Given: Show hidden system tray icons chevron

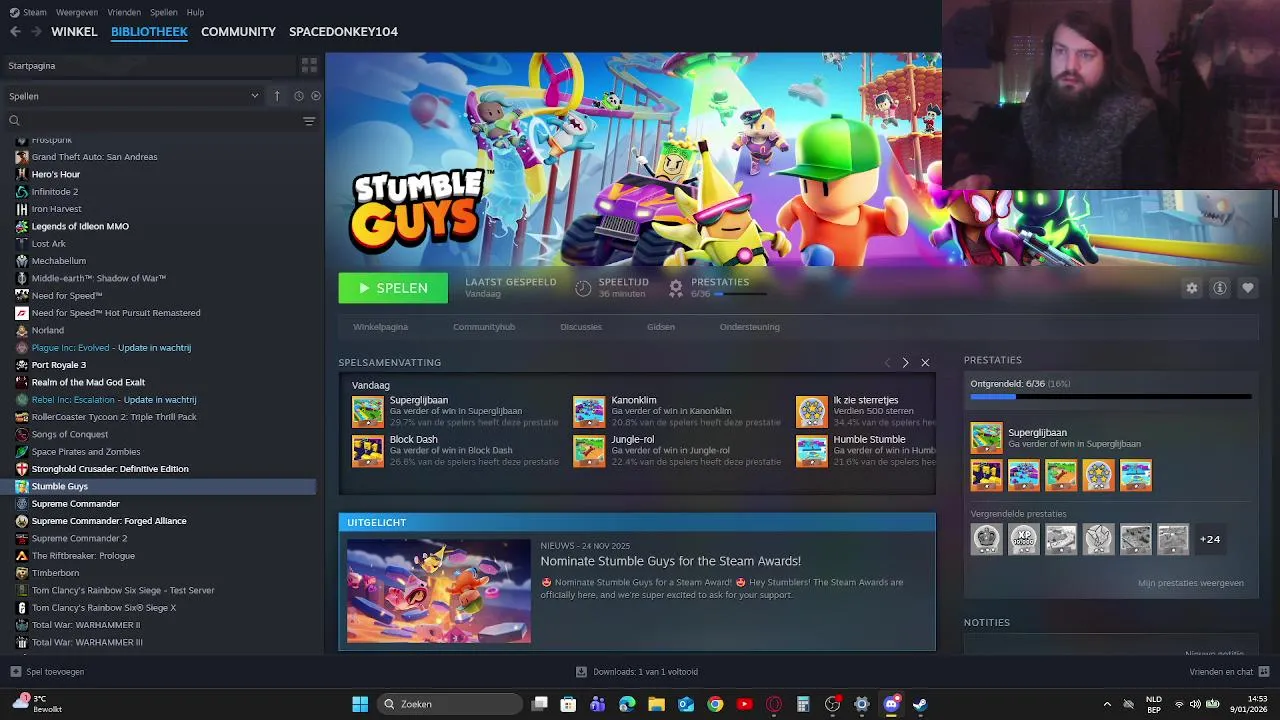Looking at the screenshot, I should [x=1106, y=704].
